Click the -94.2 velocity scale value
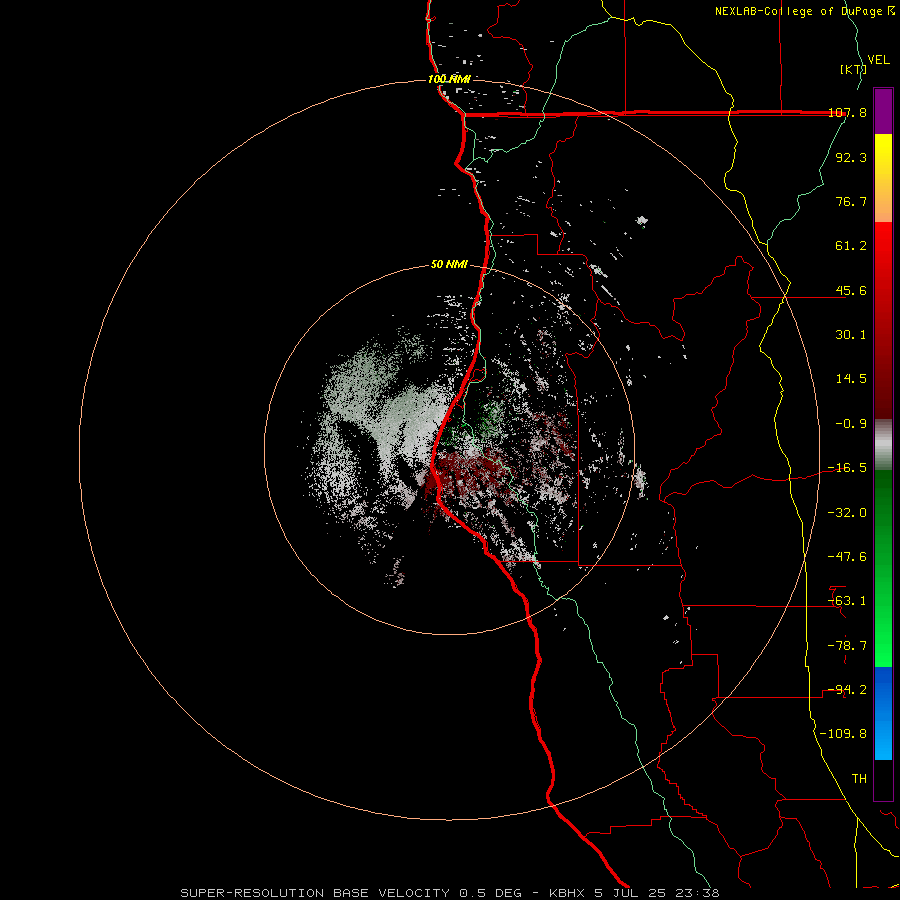 (x=847, y=690)
